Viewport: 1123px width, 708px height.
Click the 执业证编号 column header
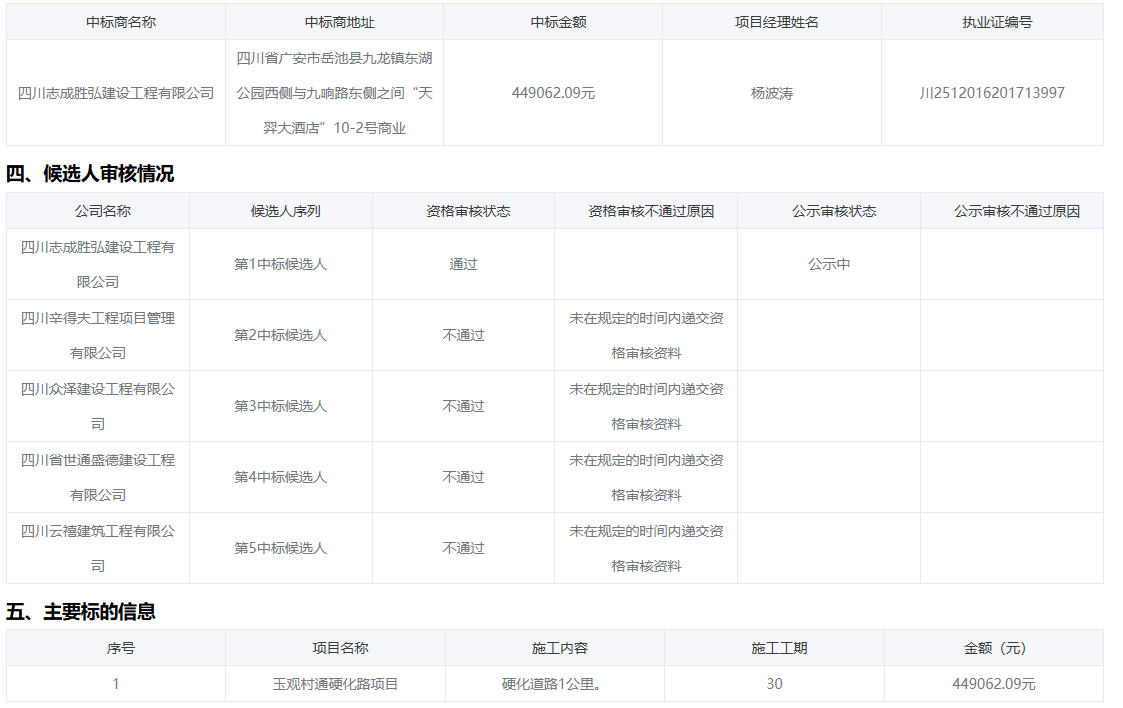(x=991, y=22)
